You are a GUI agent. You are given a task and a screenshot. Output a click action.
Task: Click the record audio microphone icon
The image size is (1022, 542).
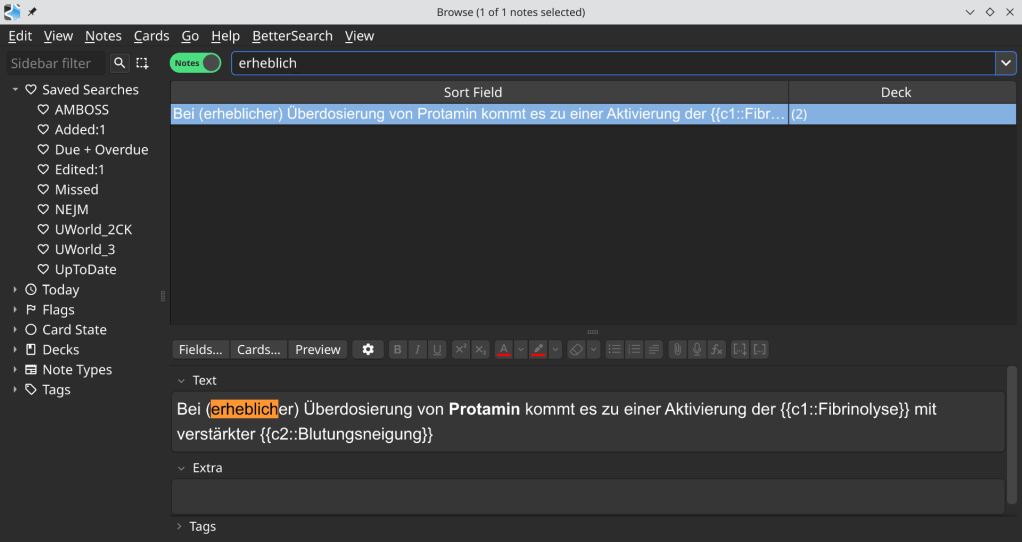(x=697, y=350)
